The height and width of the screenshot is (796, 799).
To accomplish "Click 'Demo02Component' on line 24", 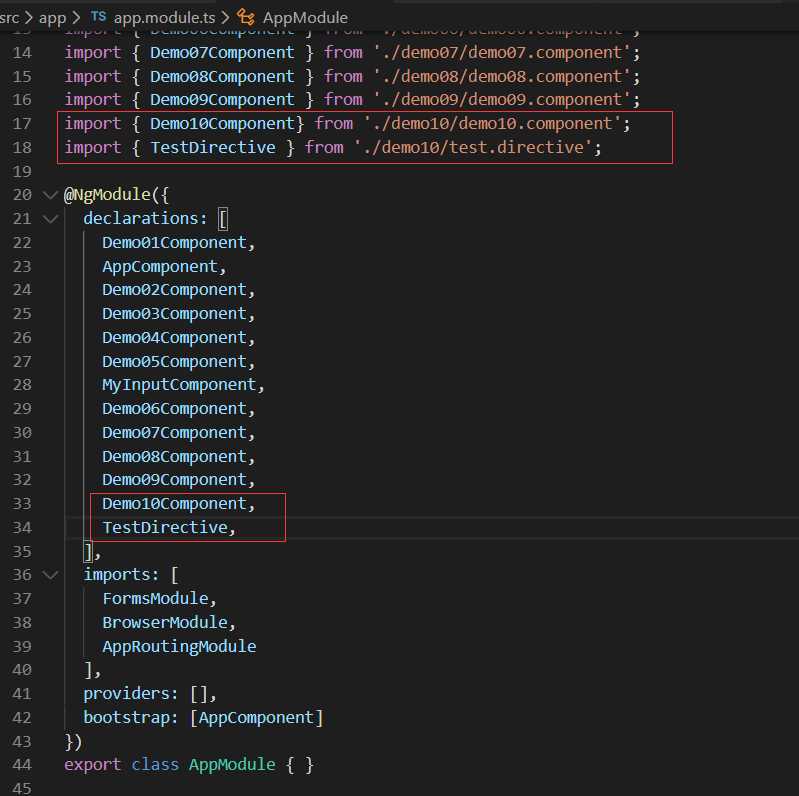I will point(174,290).
